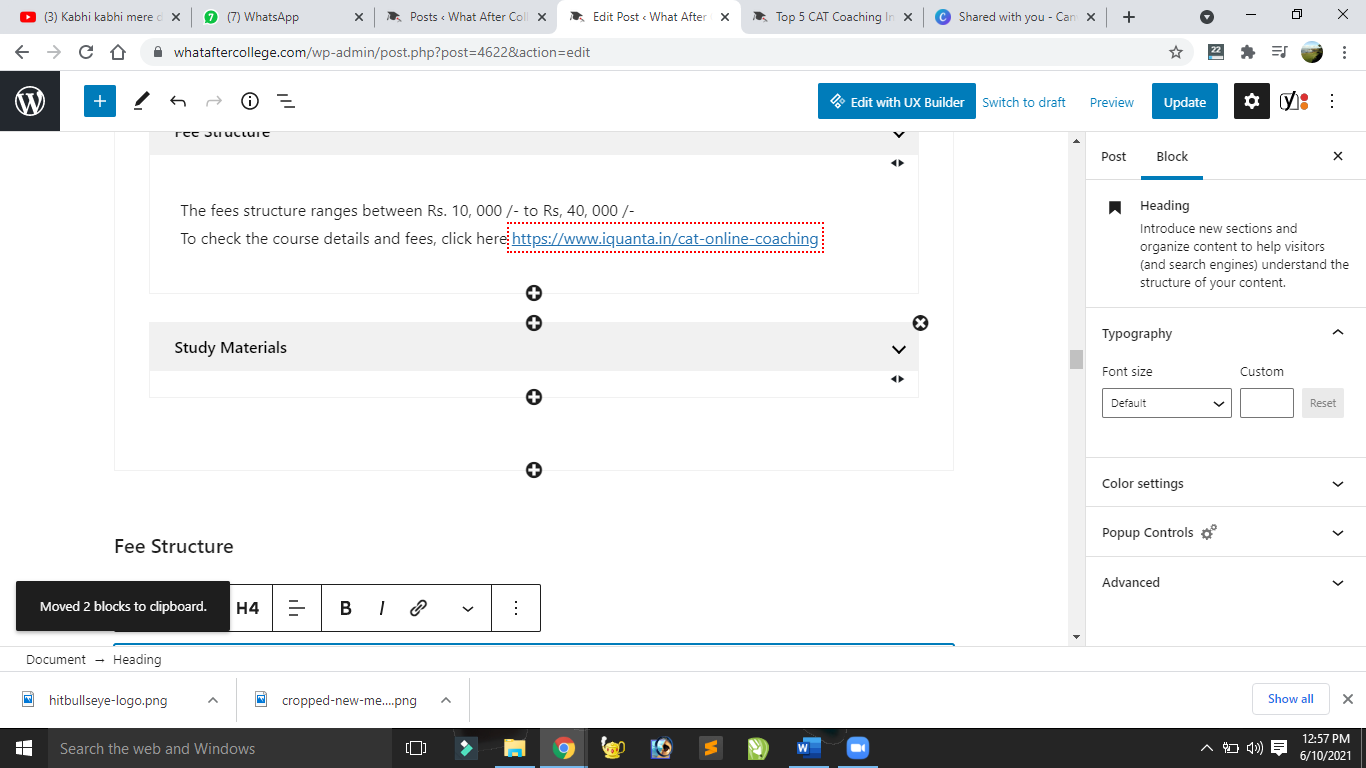
Task: Switch to the Post sidebar tab
Action: 1113,157
